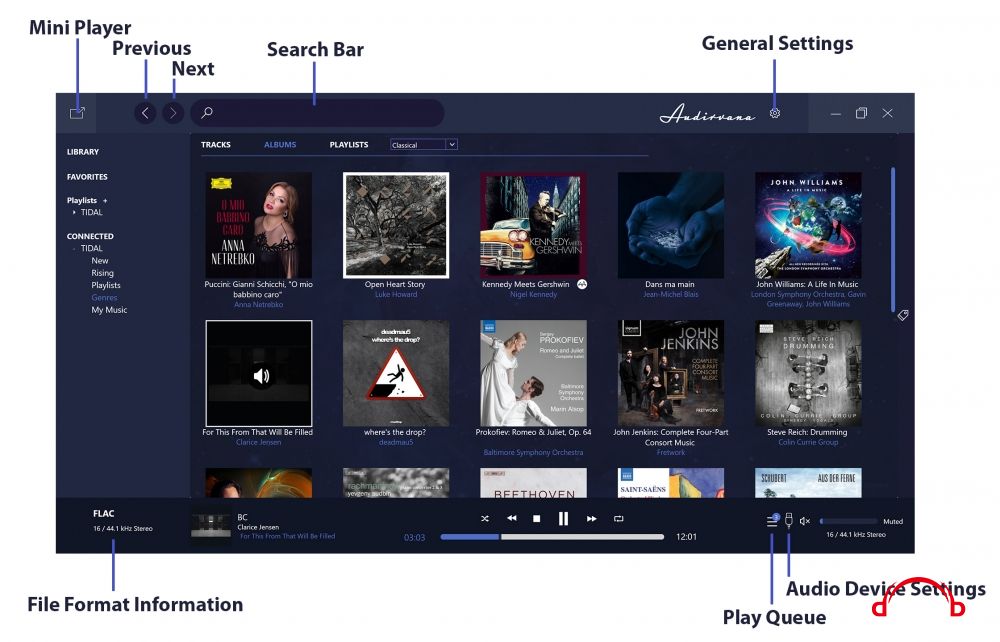Viewport: 1000px width, 642px height.
Task: Open general settings gear icon
Action: [775, 113]
